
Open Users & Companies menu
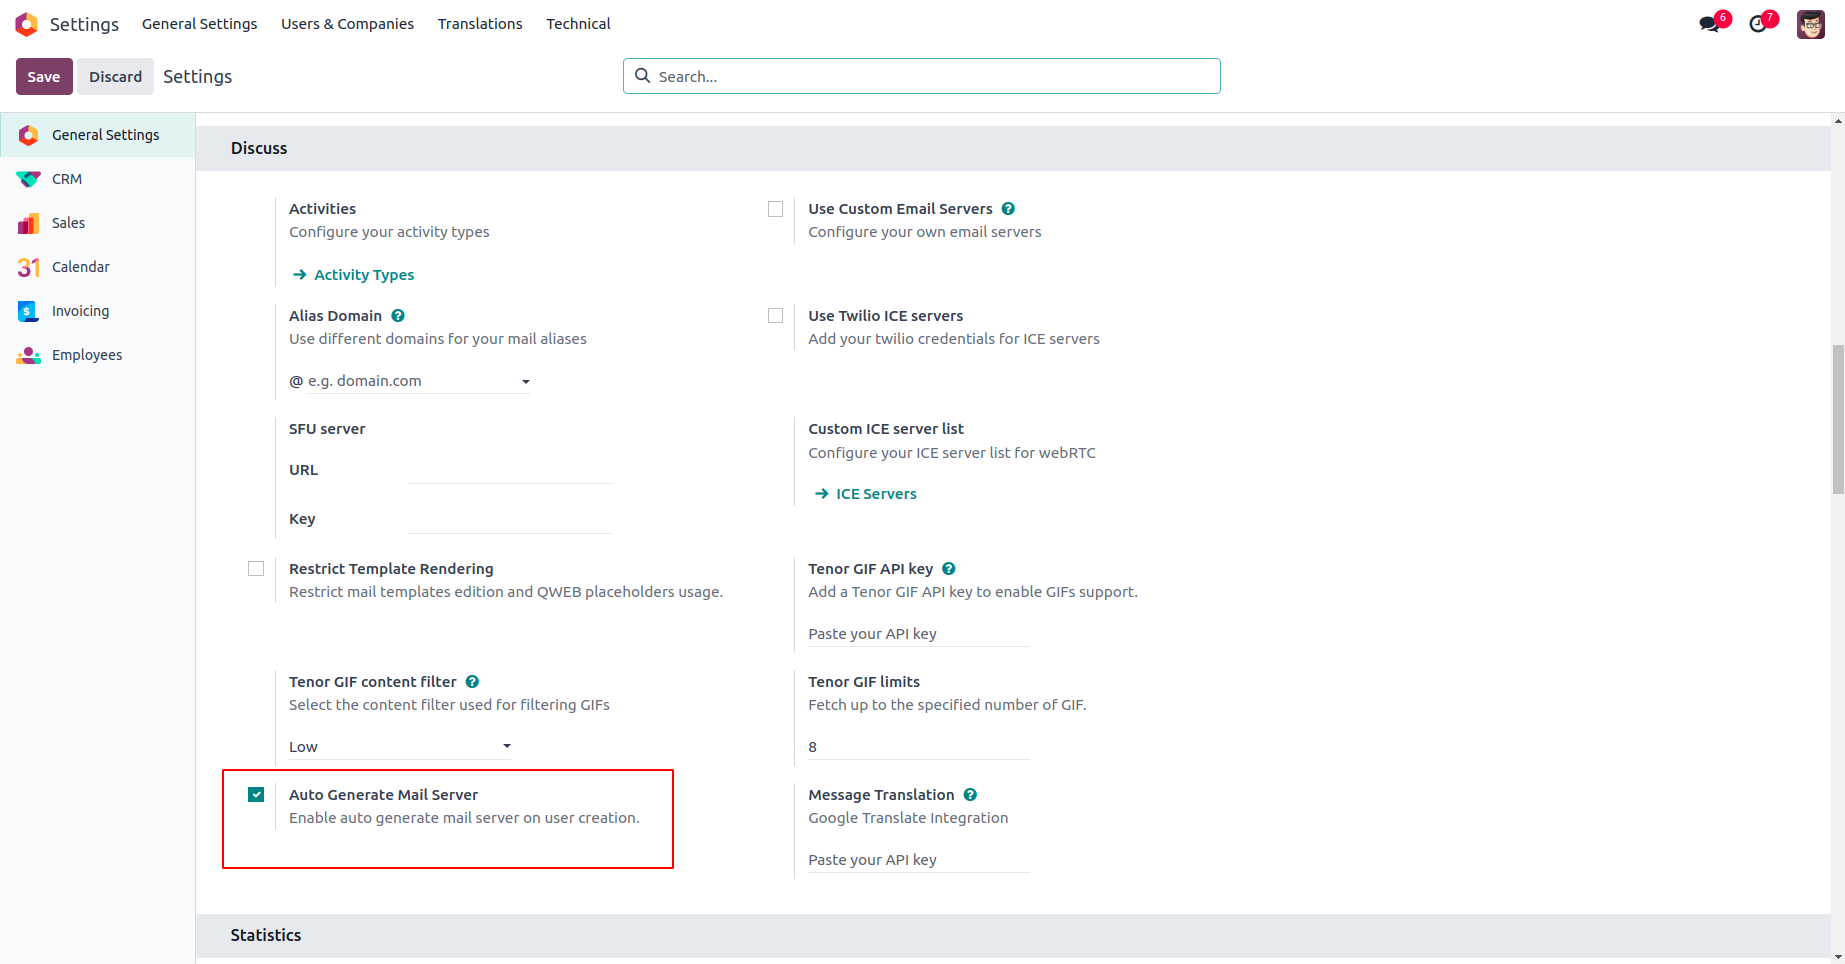[x=347, y=24]
